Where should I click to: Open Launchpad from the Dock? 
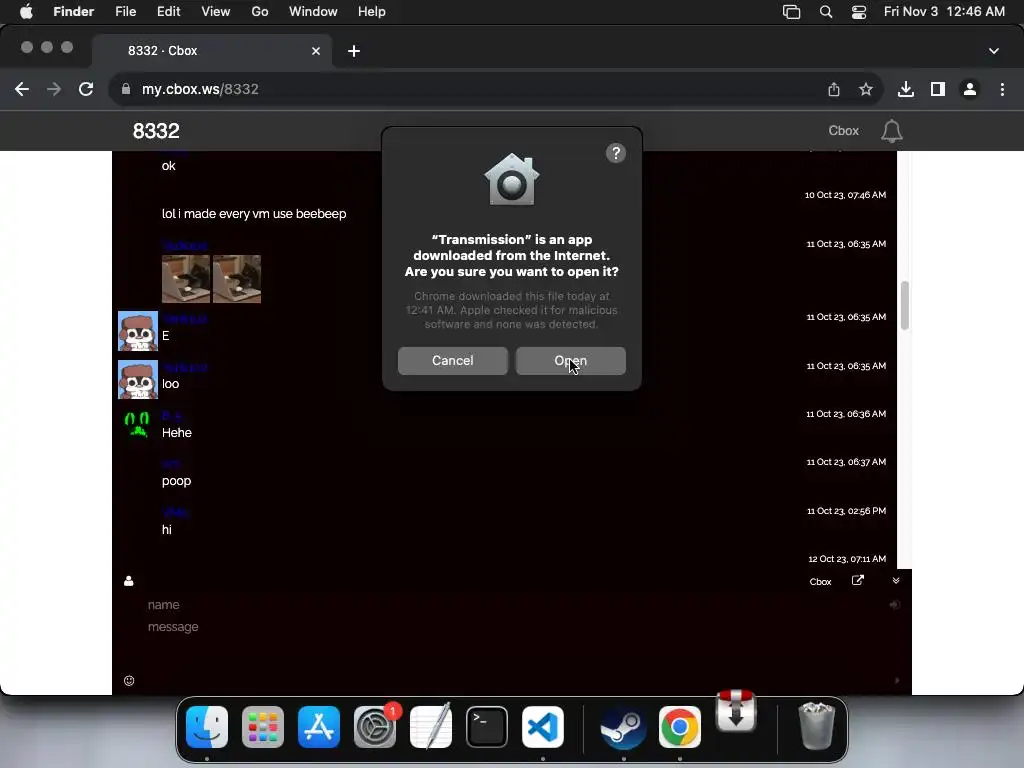pos(263,728)
